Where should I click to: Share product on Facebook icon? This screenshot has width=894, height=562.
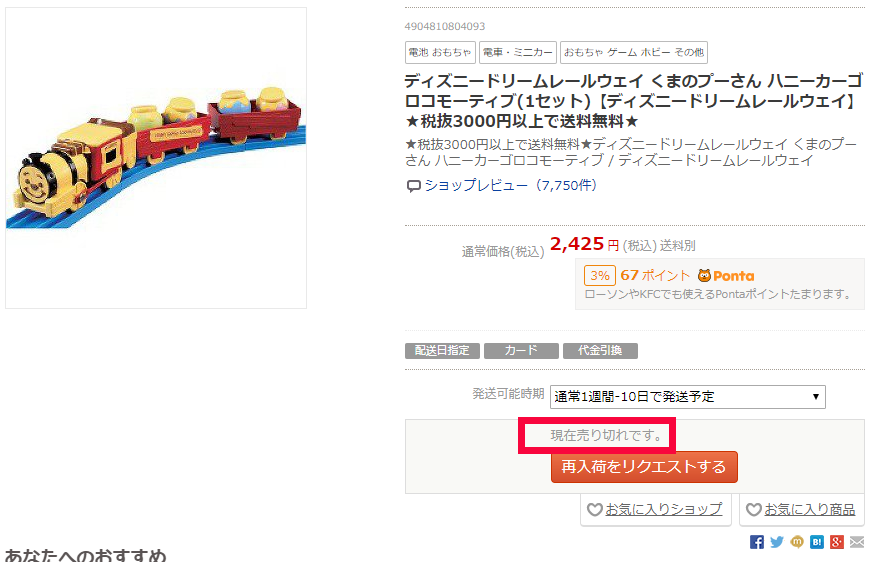[x=757, y=542]
